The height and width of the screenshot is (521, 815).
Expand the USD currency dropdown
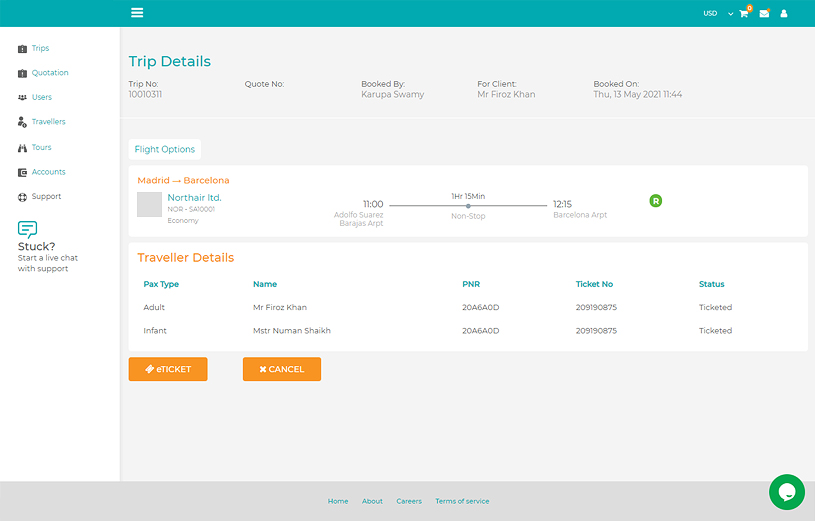pos(718,14)
